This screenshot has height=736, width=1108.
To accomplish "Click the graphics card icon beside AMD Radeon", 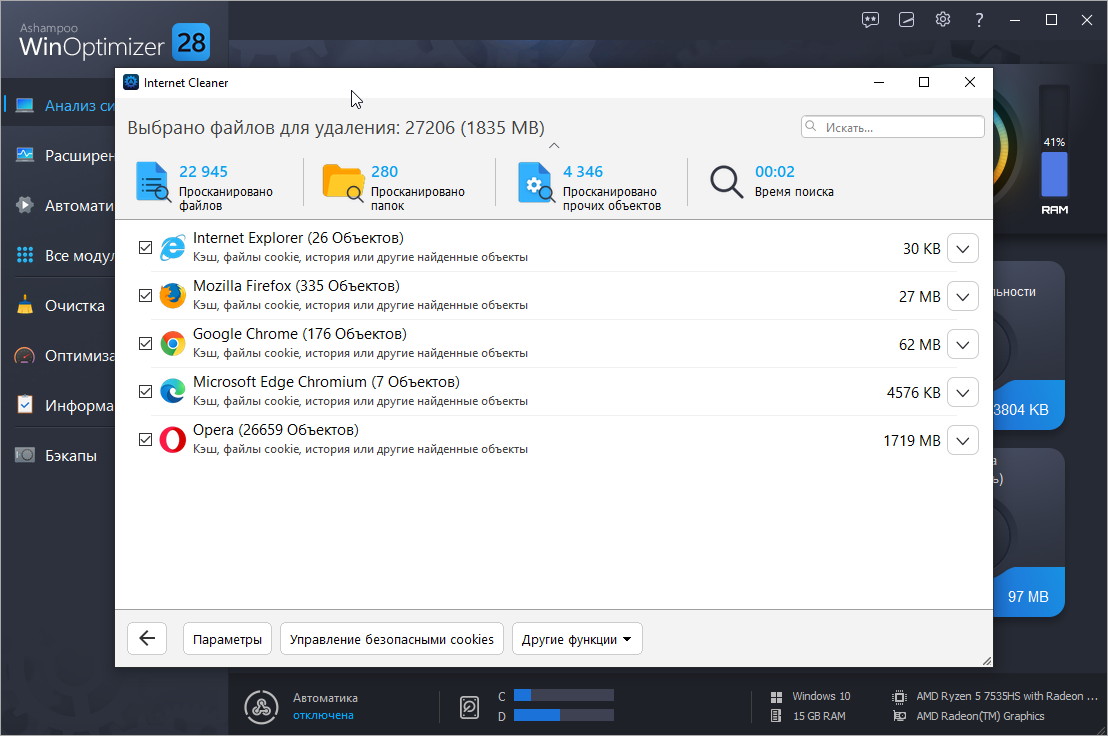I will point(899,716).
